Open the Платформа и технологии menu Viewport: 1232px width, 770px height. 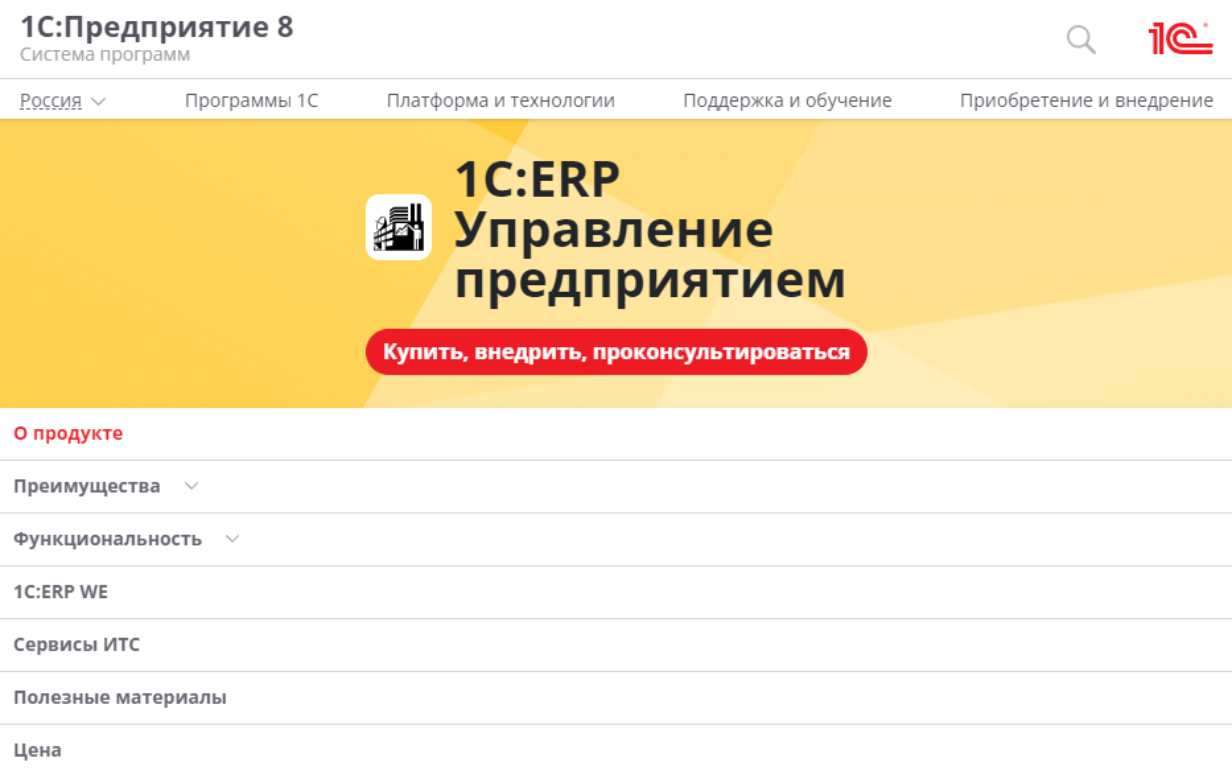[x=500, y=101]
